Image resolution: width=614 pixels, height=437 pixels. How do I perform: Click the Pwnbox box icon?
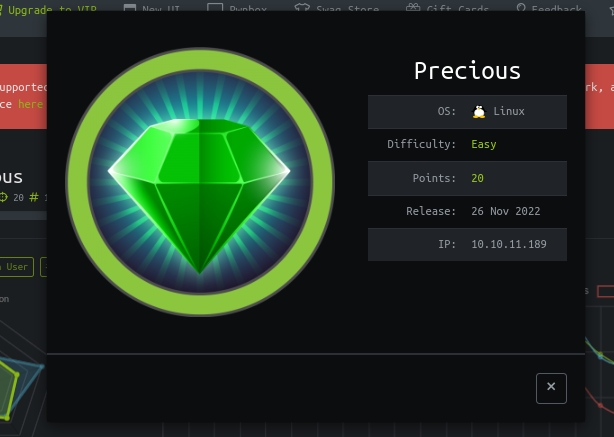pos(215,10)
